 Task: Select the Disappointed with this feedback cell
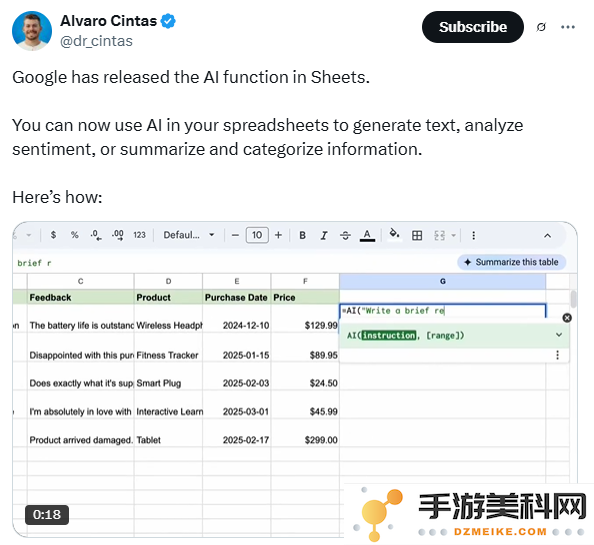80,348
